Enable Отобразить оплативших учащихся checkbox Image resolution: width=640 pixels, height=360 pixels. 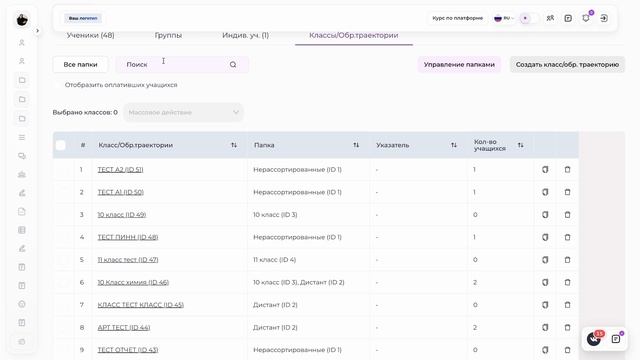click(58, 85)
